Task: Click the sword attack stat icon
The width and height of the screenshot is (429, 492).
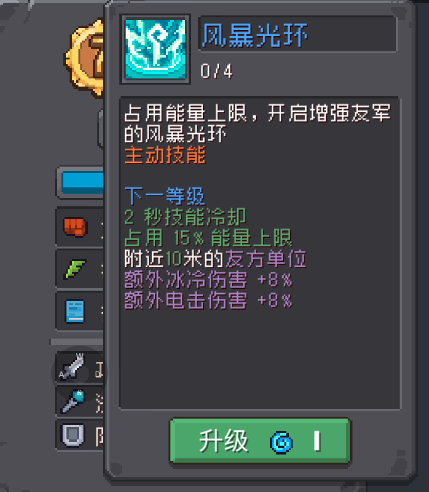Action: 72,367
